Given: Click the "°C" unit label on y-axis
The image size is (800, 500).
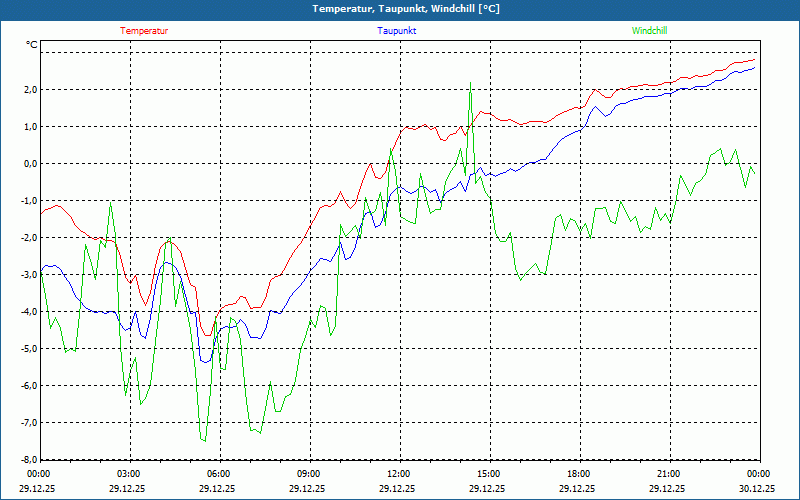Looking at the screenshot, I should 32,45.
